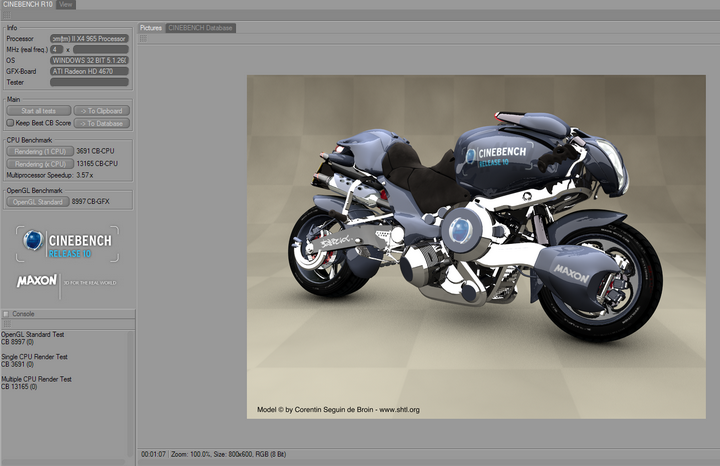The image size is (720, 466).
Task: Enable Keep Best CB Score checkbox
Action: point(10,123)
